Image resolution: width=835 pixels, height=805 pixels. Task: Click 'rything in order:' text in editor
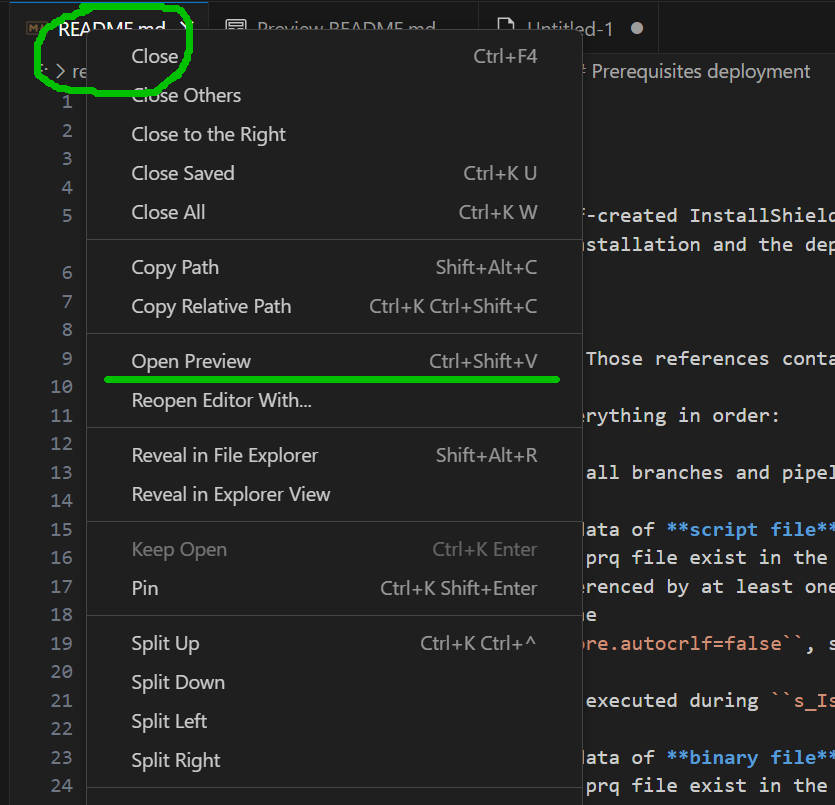tap(681, 415)
